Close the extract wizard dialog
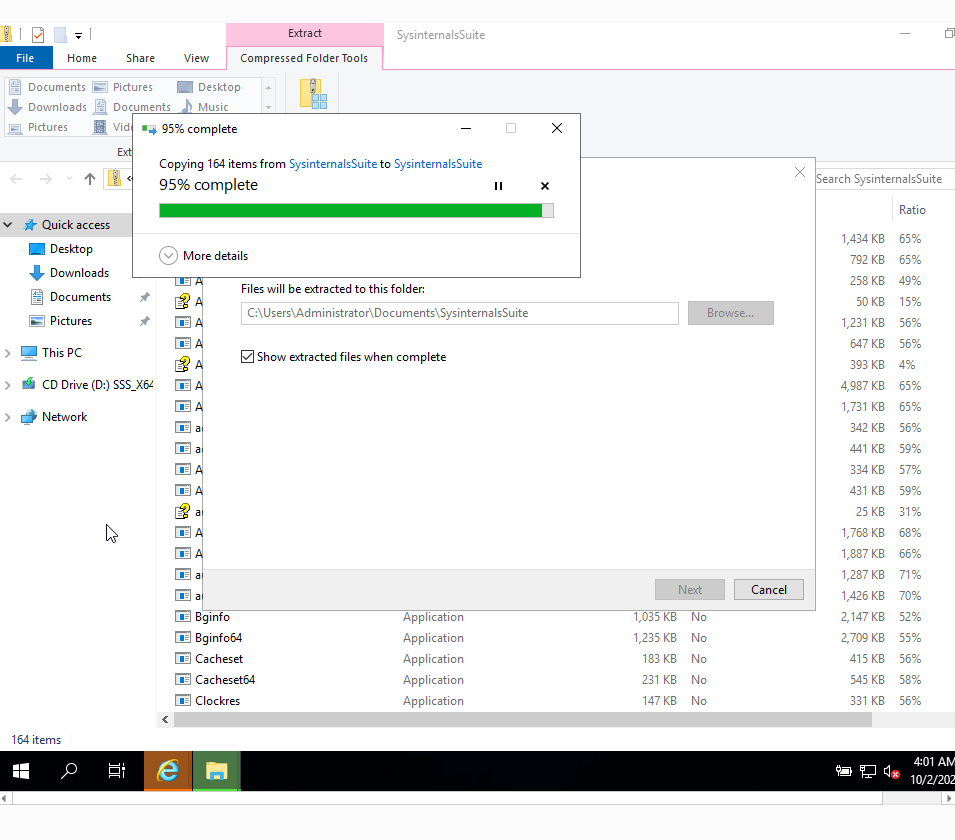The height and width of the screenshot is (840, 955). click(800, 172)
